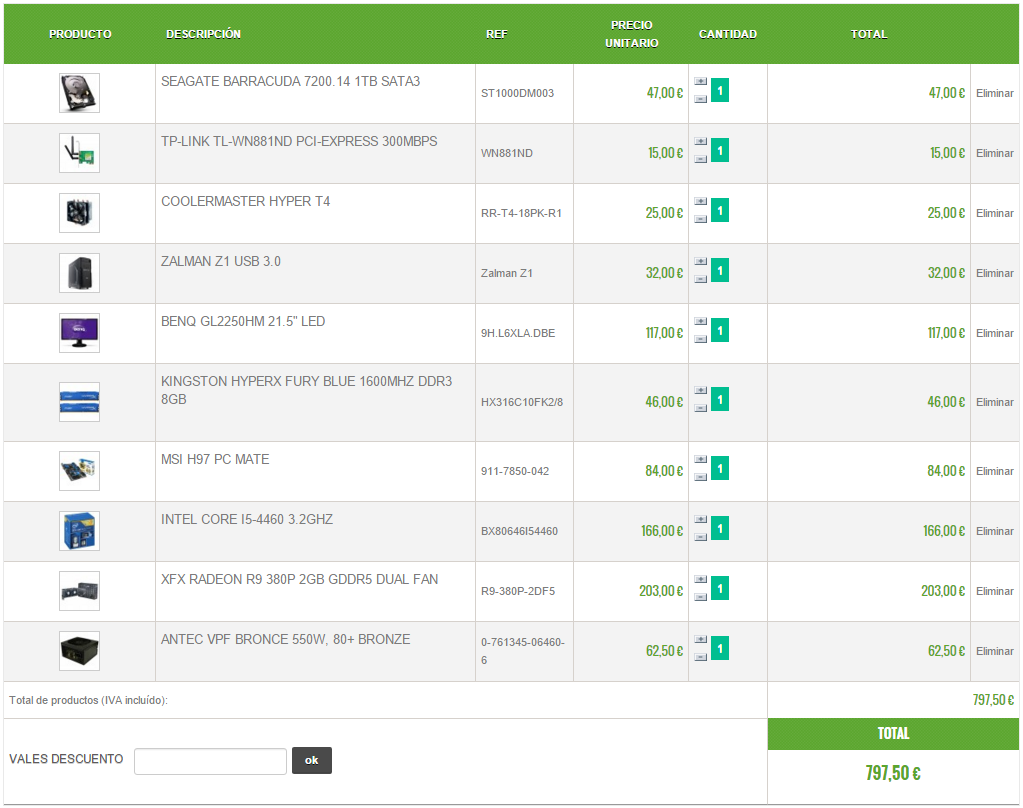The height and width of the screenshot is (808, 1023).
Task: Decrease quantity of Kingston HyperX Fury RAM
Action: tap(701, 409)
